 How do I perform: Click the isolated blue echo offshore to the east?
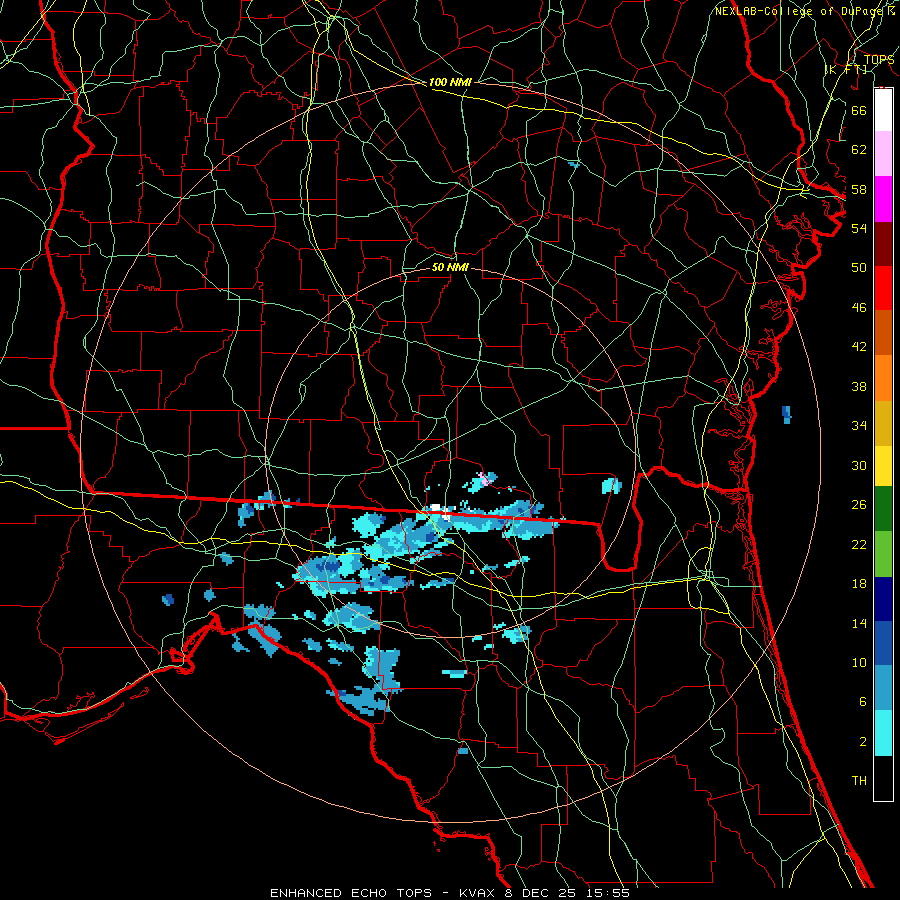coord(786,414)
